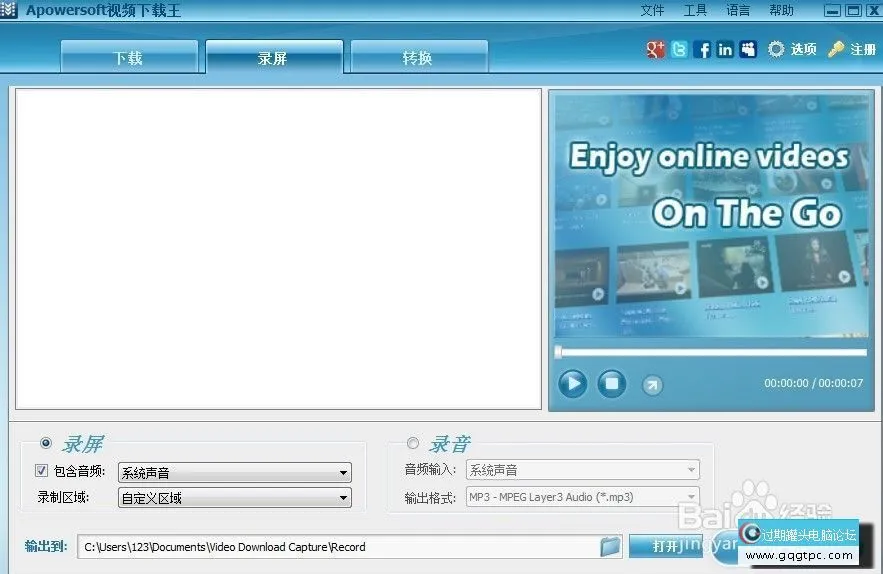Click the MySpace share icon
Screen dimensions: 883x574
748,50
